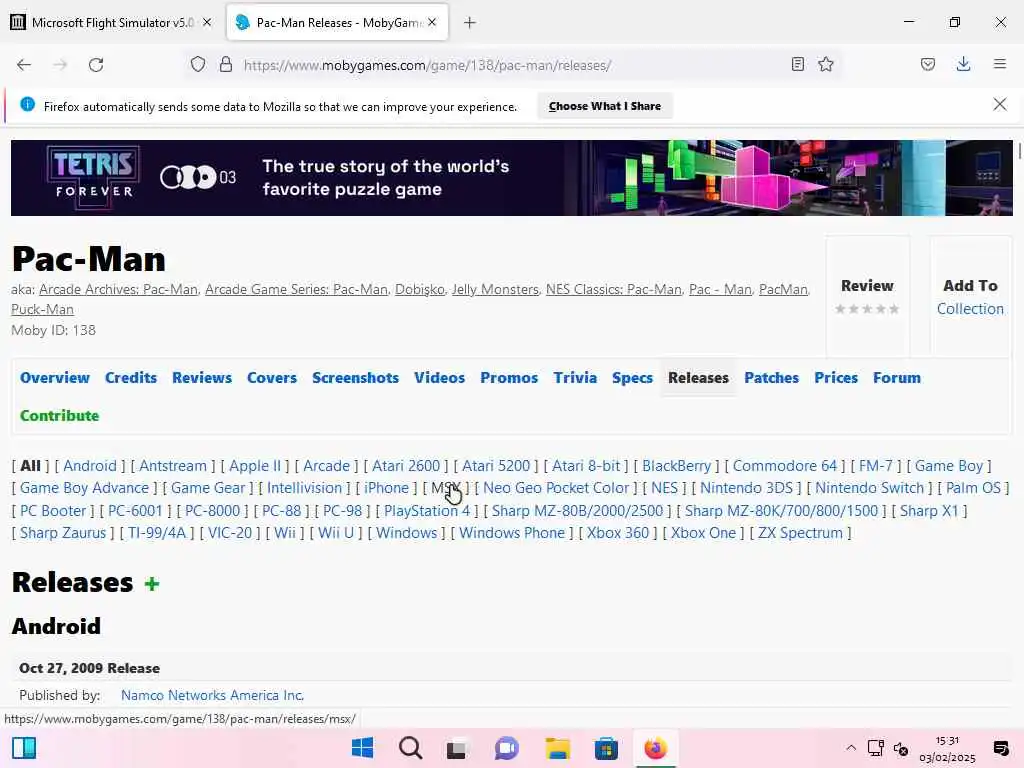This screenshot has width=1024, height=768.
Task: Open the Windows Start menu
Action: (362, 748)
